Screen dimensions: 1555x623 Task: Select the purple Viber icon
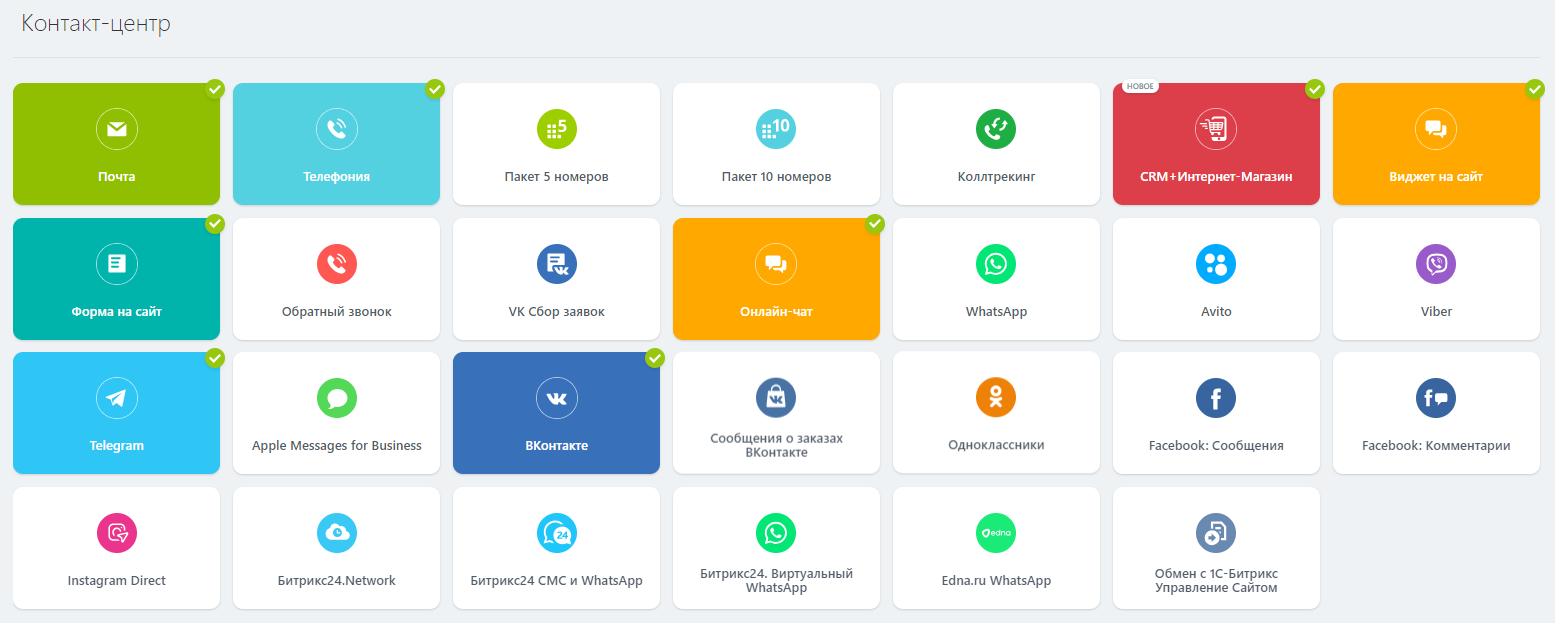(1436, 264)
